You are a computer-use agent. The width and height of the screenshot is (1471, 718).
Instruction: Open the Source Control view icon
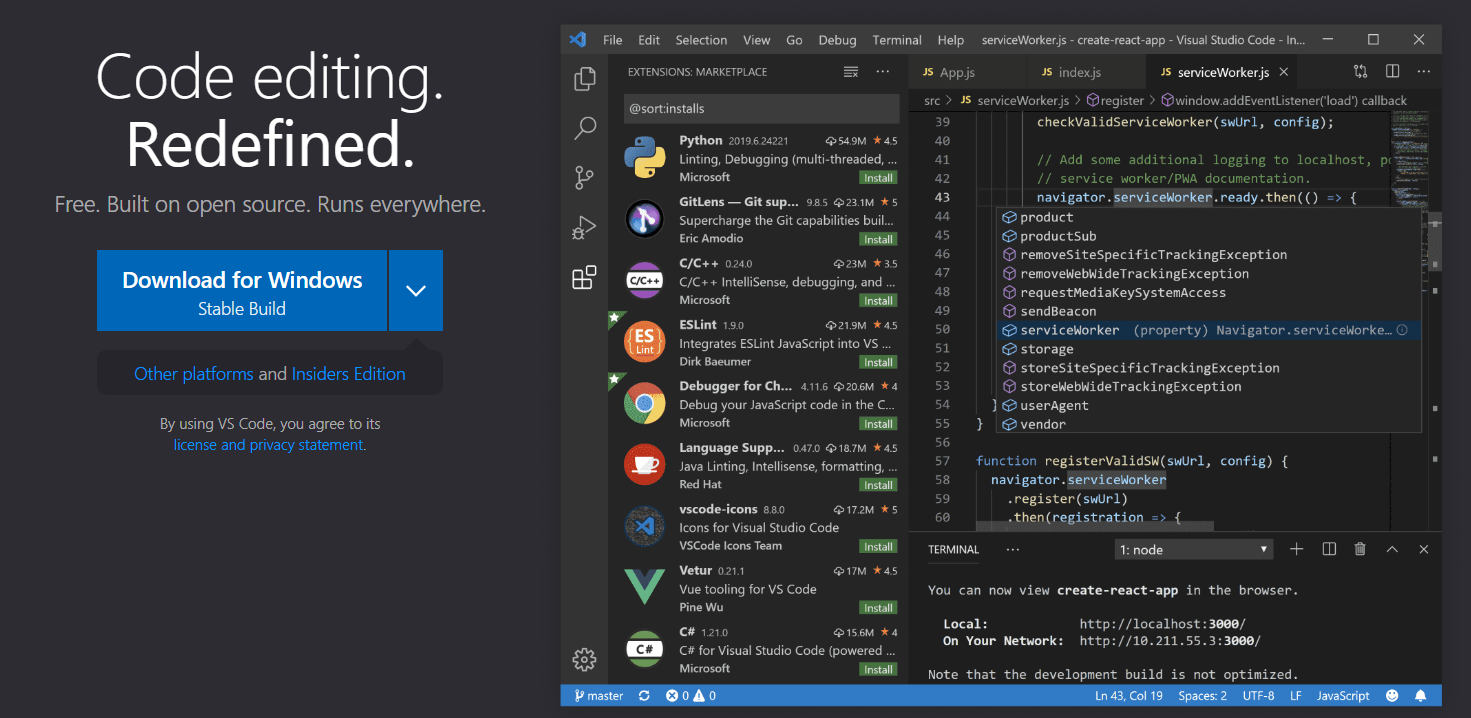(585, 178)
